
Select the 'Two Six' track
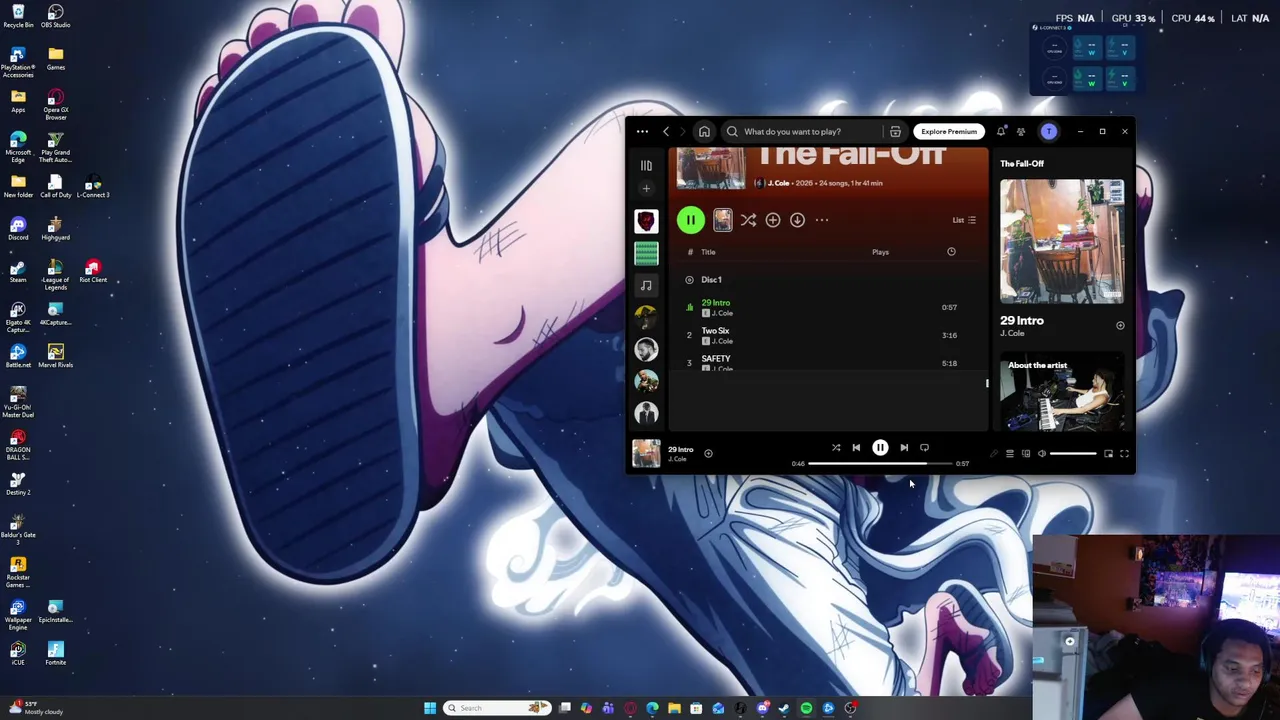[x=828, y=335]
